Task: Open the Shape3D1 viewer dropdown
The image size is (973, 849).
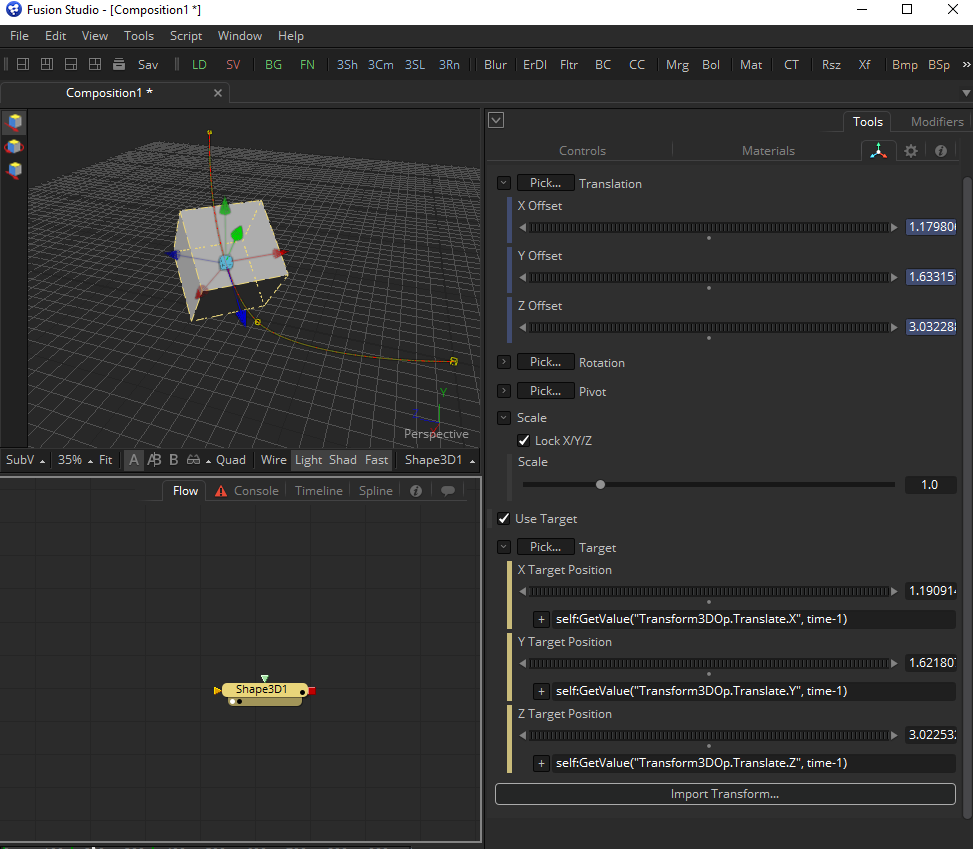Action: [440, 460]
